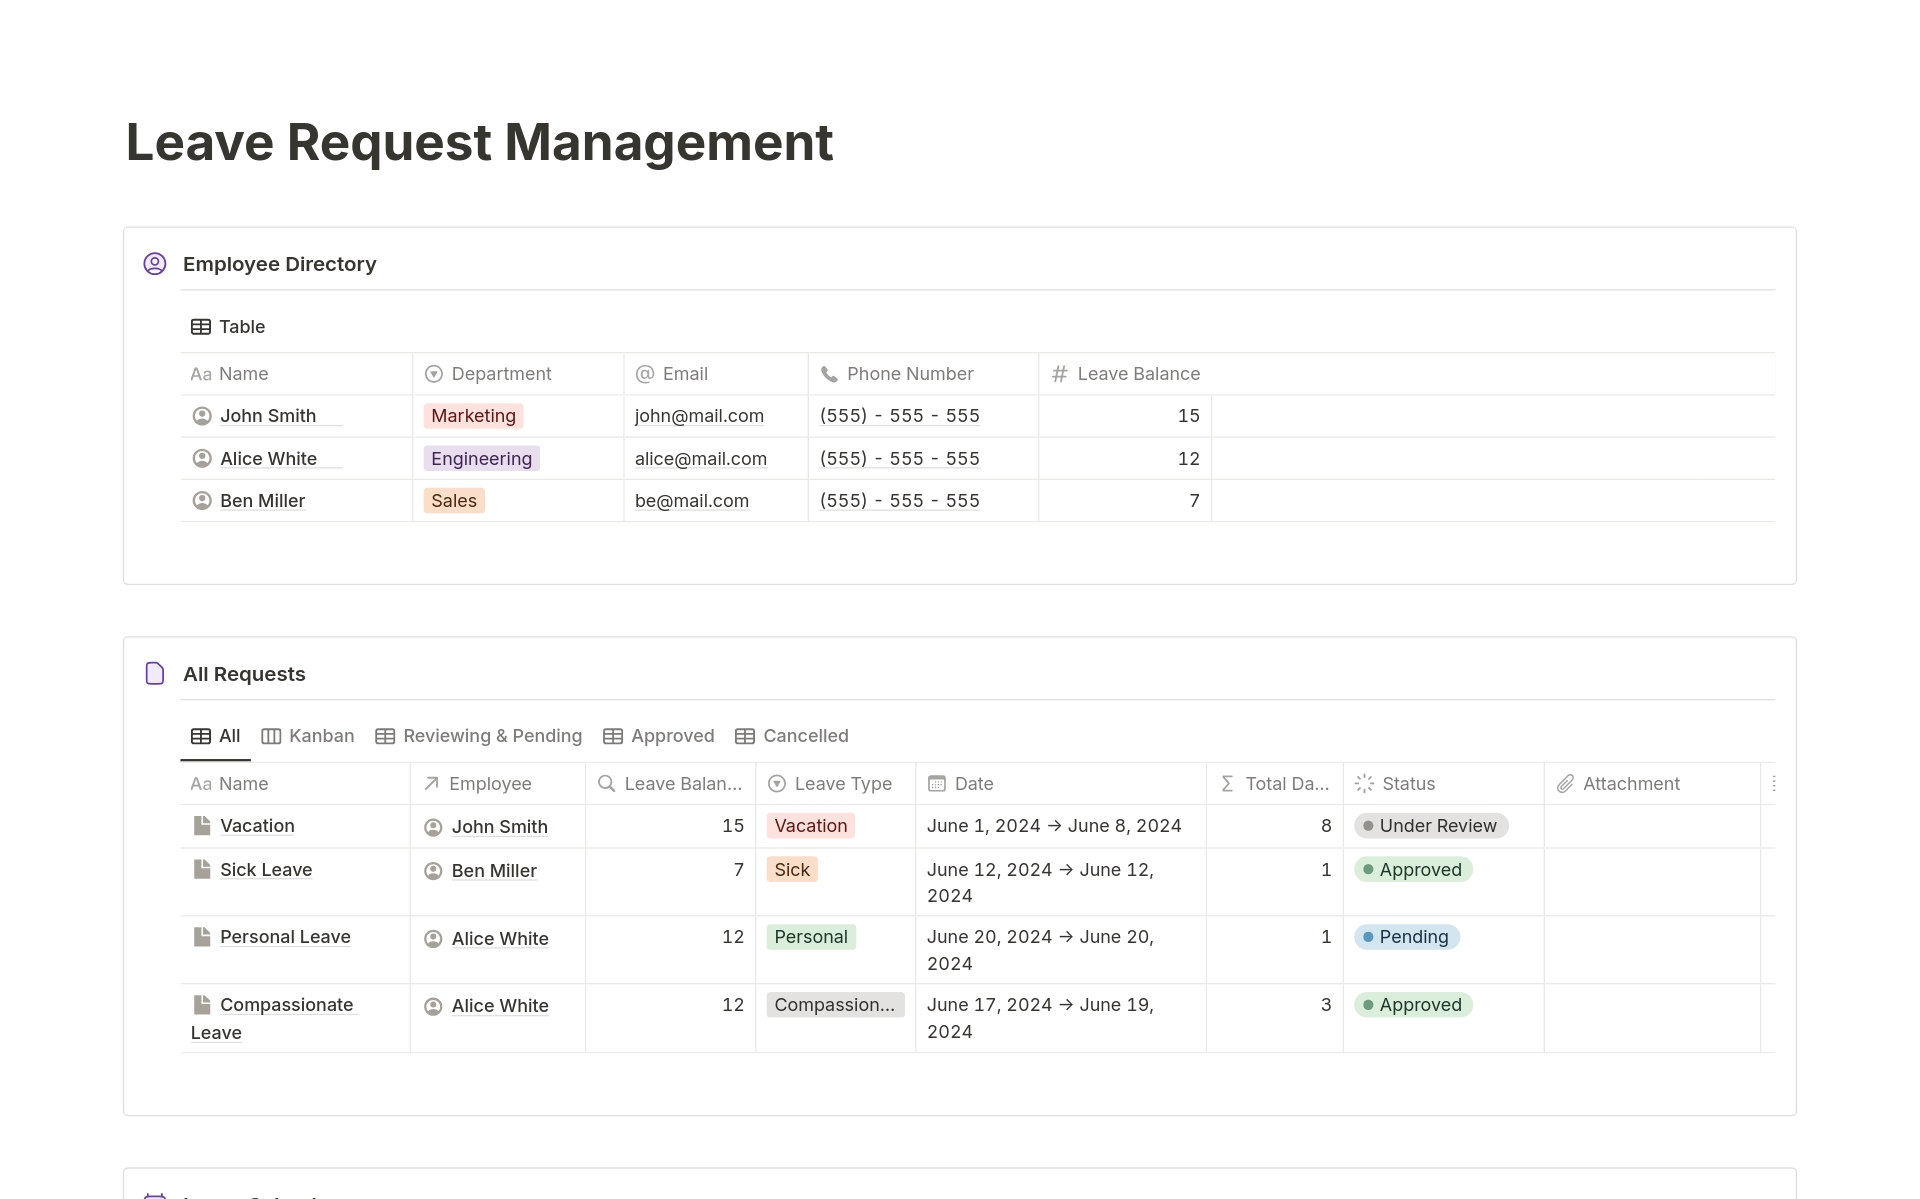The width and height of the screenshot is (1920, 1199).
Task: Click John Smith's avatar icon in directory
Action: (x=202, y=416)
